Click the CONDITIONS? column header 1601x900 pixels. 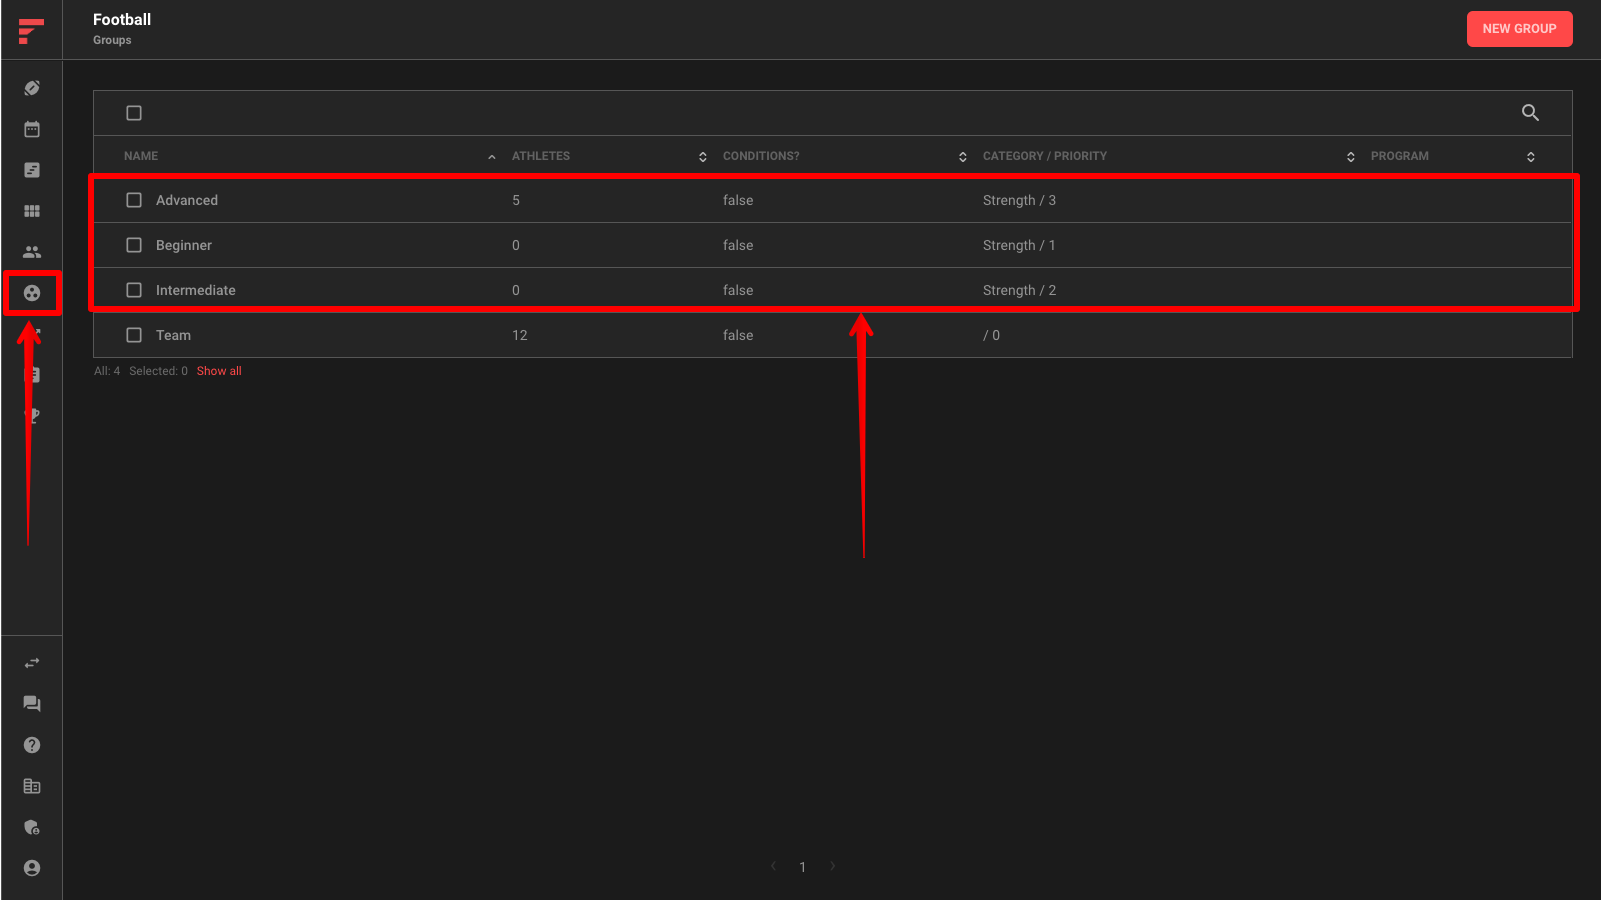pyautogui.click(x=761, y=156)
